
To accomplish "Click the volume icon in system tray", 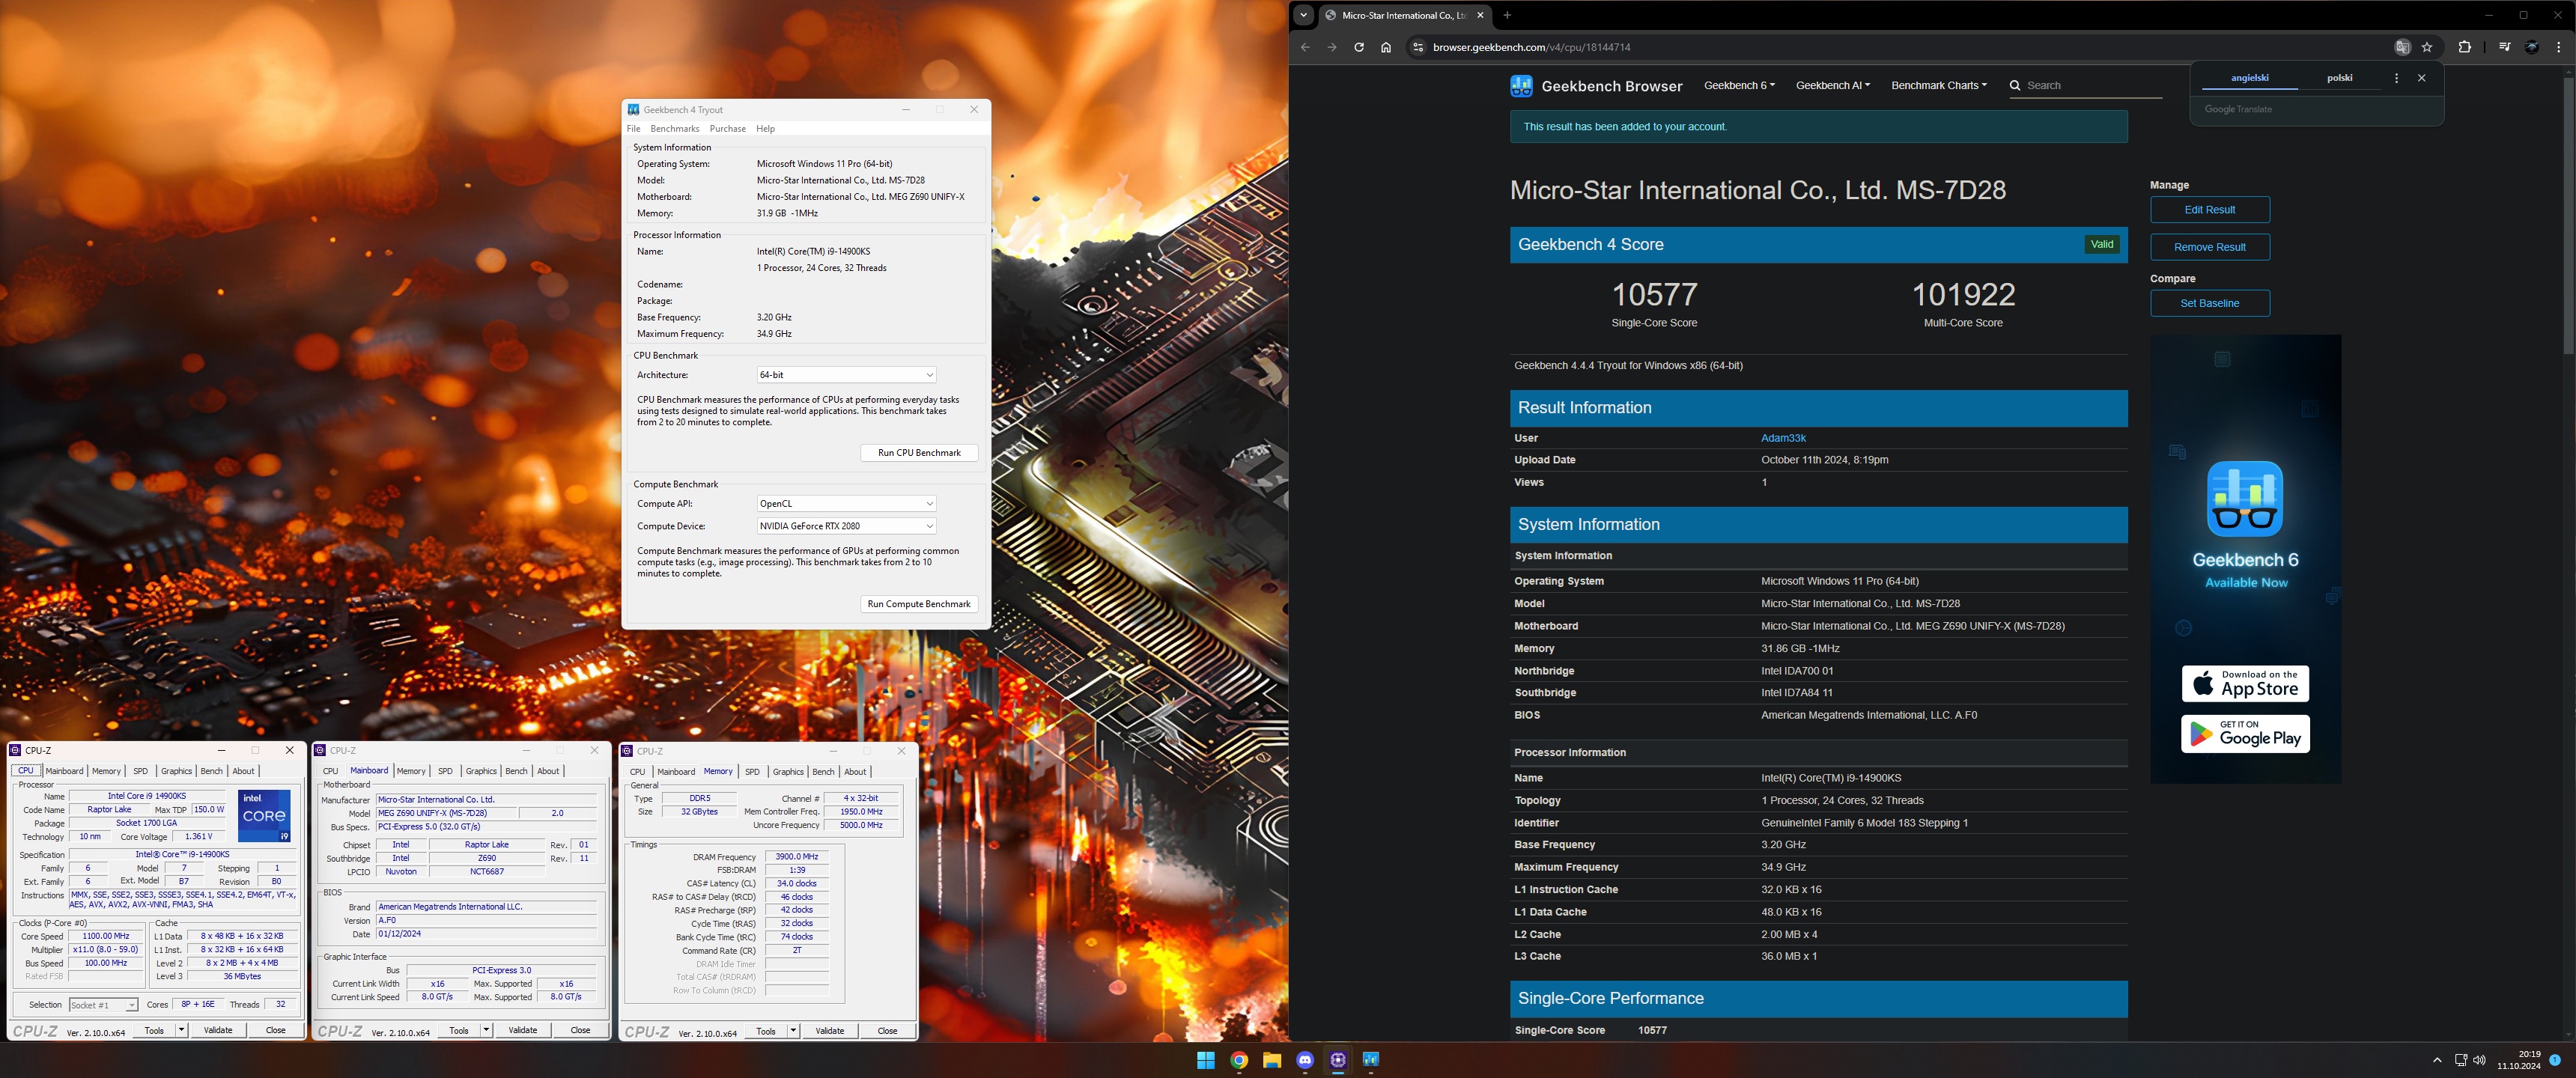I will pyautogui.click(x=2479, y=1060).
